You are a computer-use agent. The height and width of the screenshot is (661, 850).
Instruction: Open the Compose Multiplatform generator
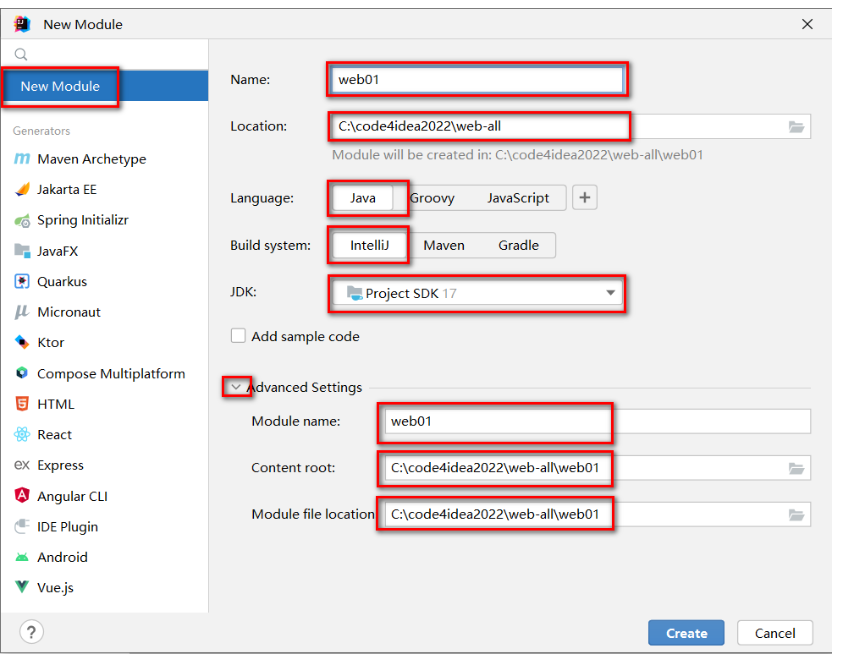[99, 374]
